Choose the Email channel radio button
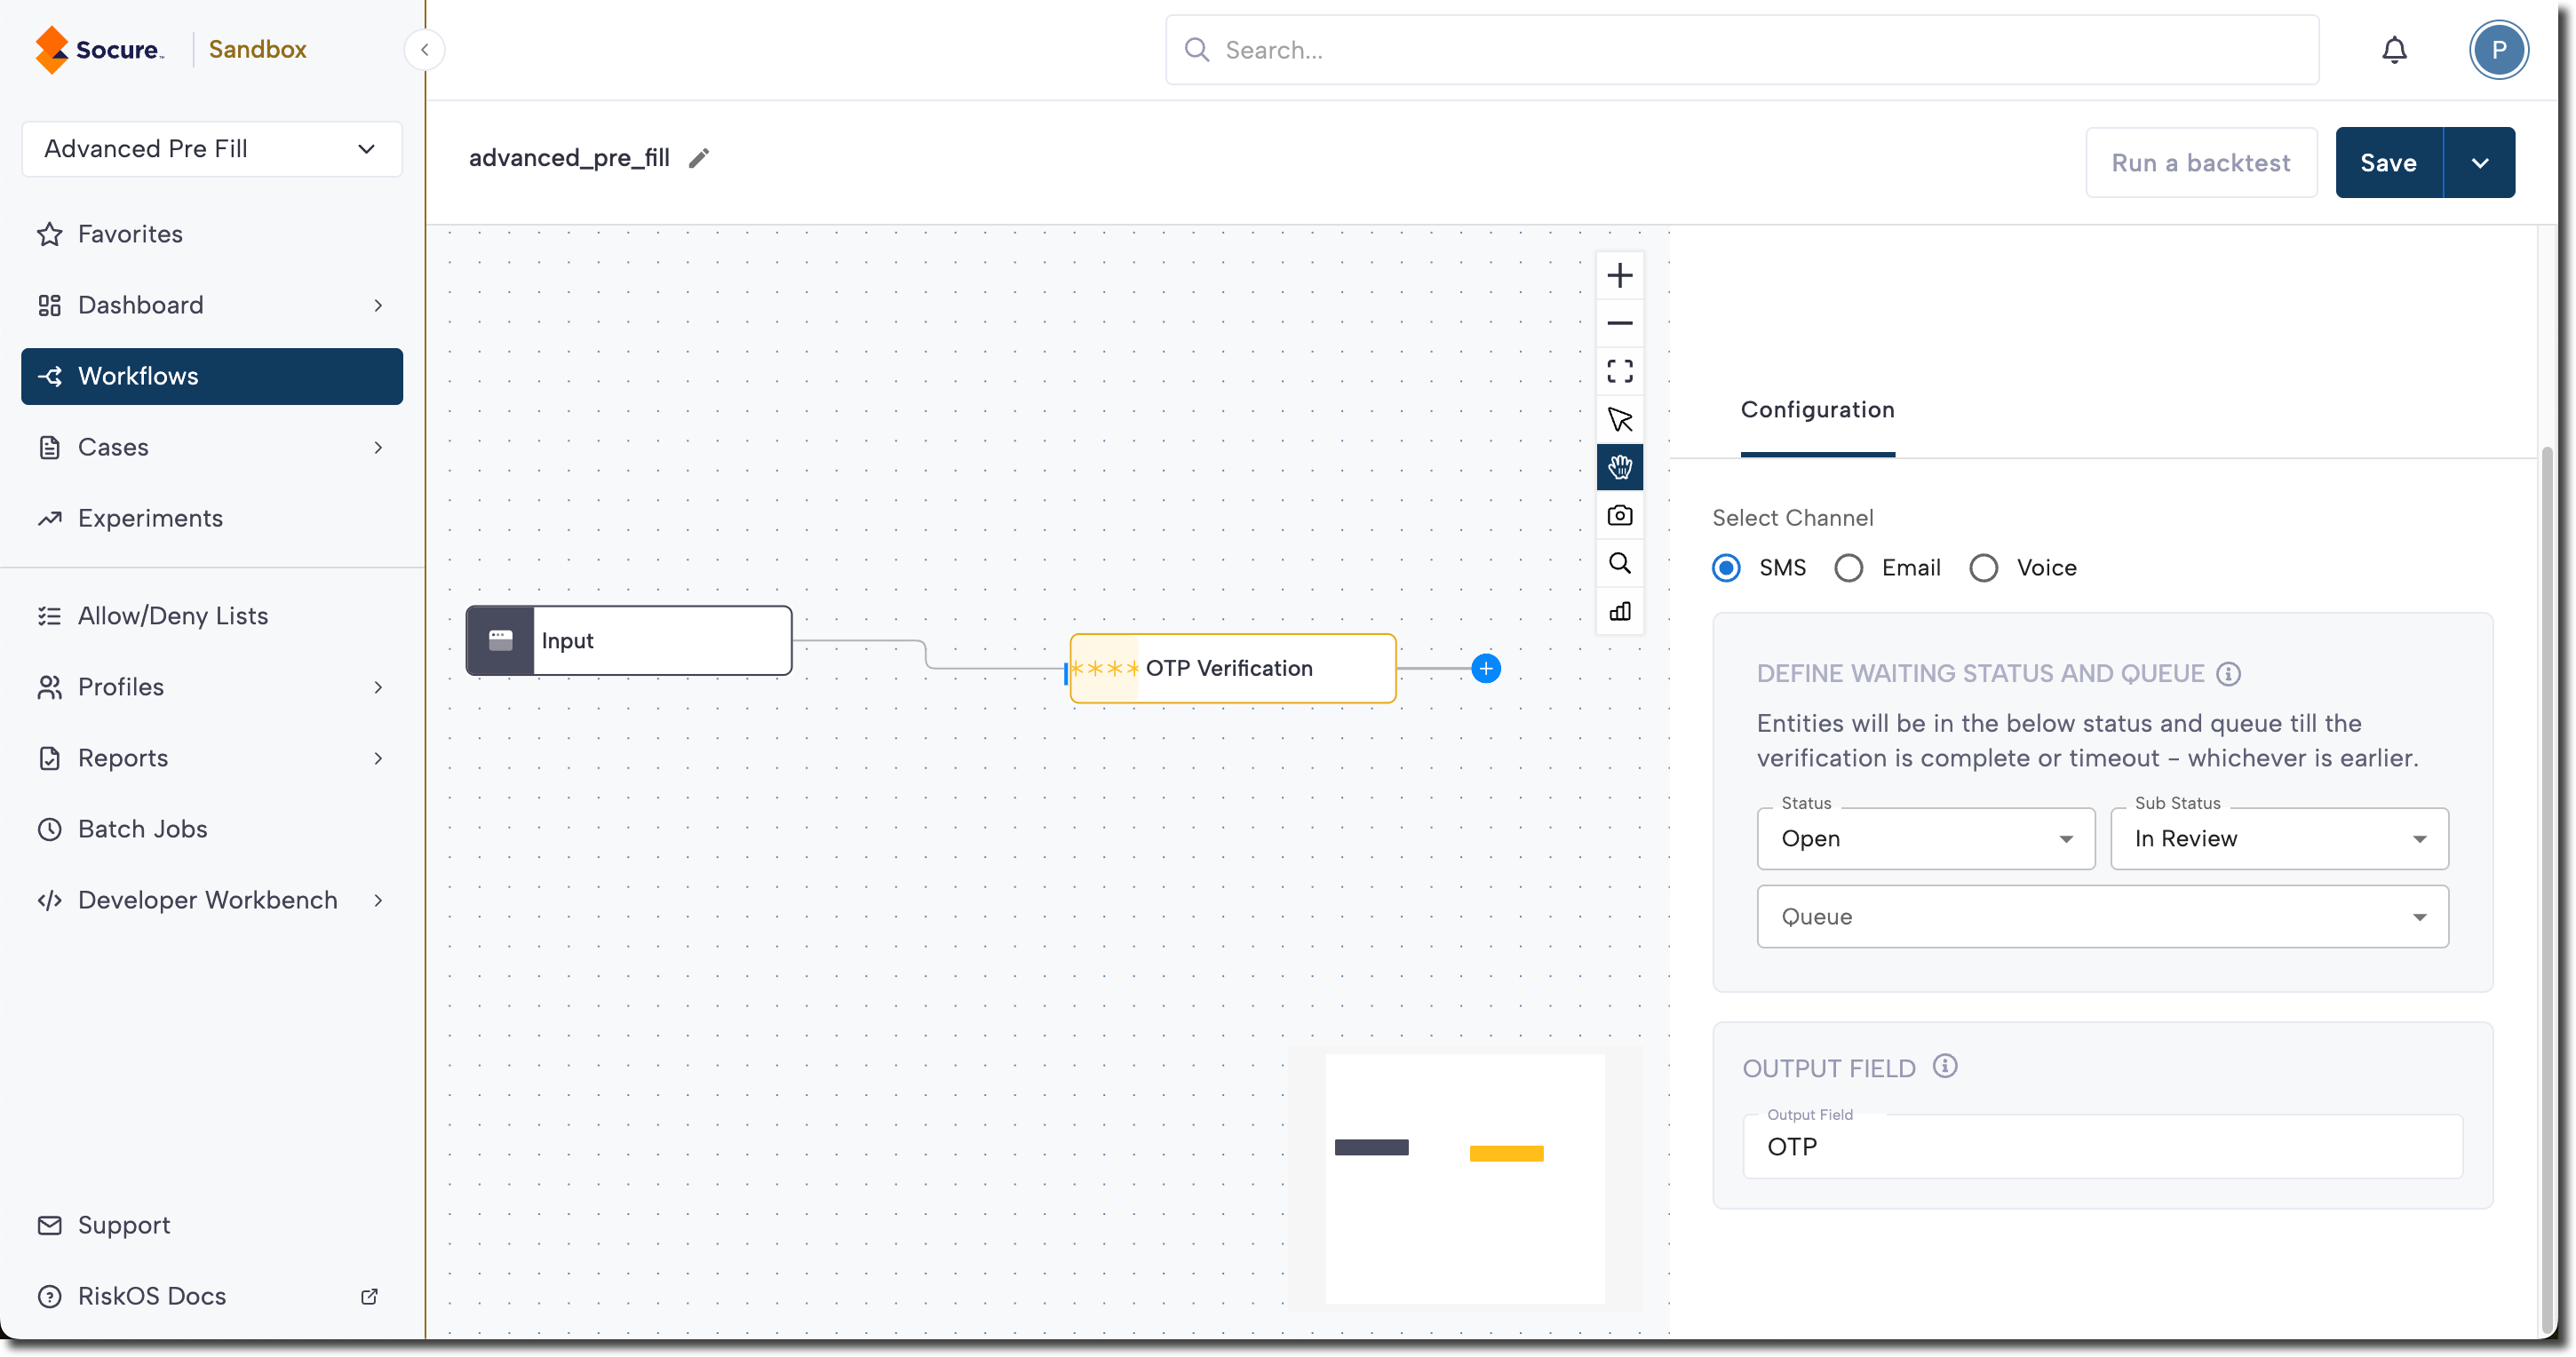 click(x=1848, y=568)
